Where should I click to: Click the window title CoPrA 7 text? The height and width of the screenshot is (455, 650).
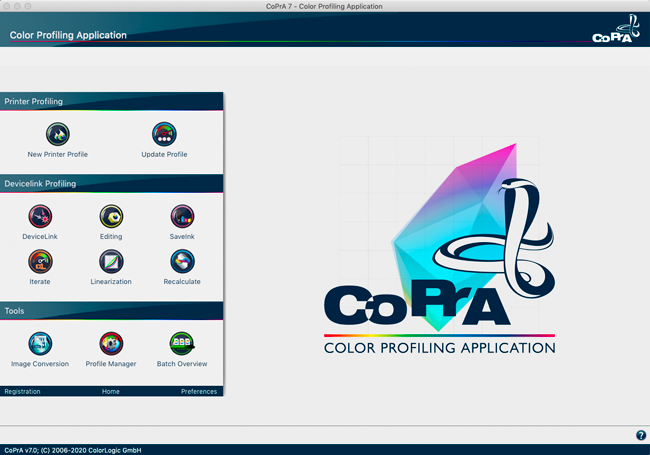[324, 6]
